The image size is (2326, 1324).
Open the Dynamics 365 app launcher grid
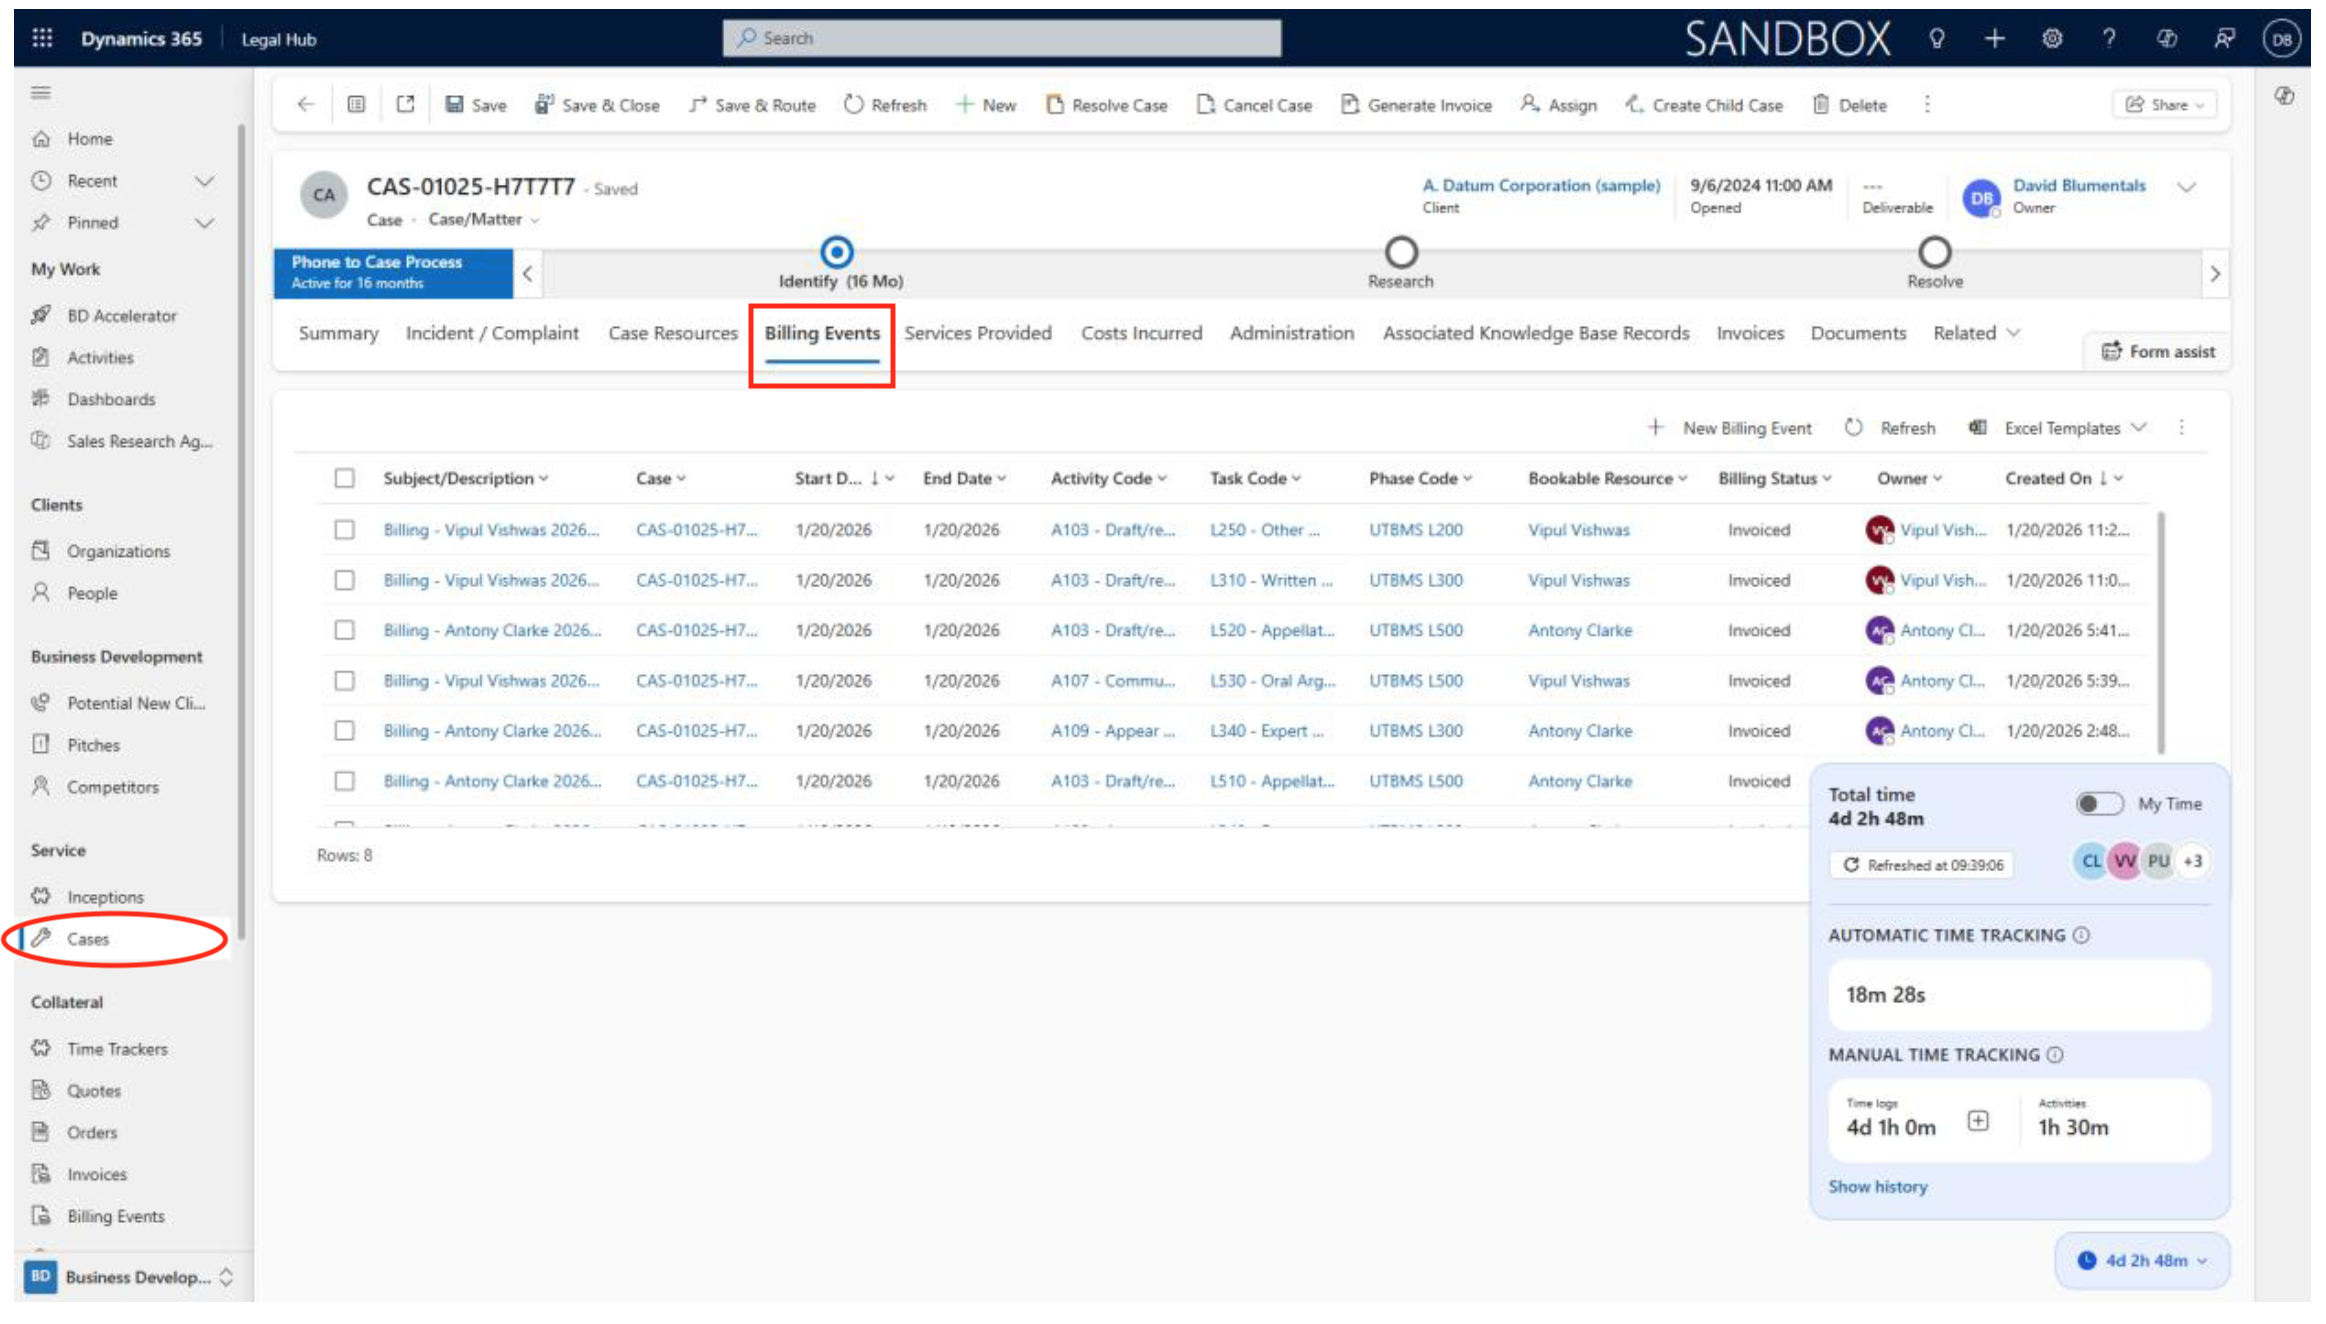(42, 38)
